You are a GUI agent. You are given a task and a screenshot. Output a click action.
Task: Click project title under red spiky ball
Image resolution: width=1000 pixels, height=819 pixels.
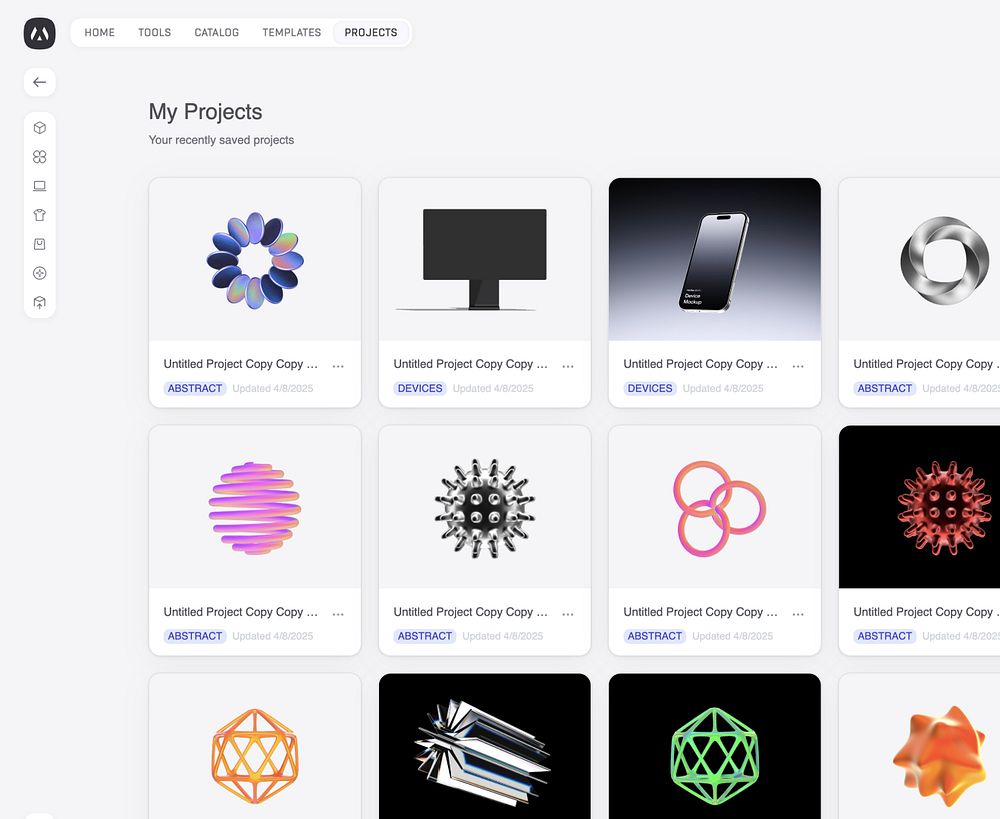926,612
